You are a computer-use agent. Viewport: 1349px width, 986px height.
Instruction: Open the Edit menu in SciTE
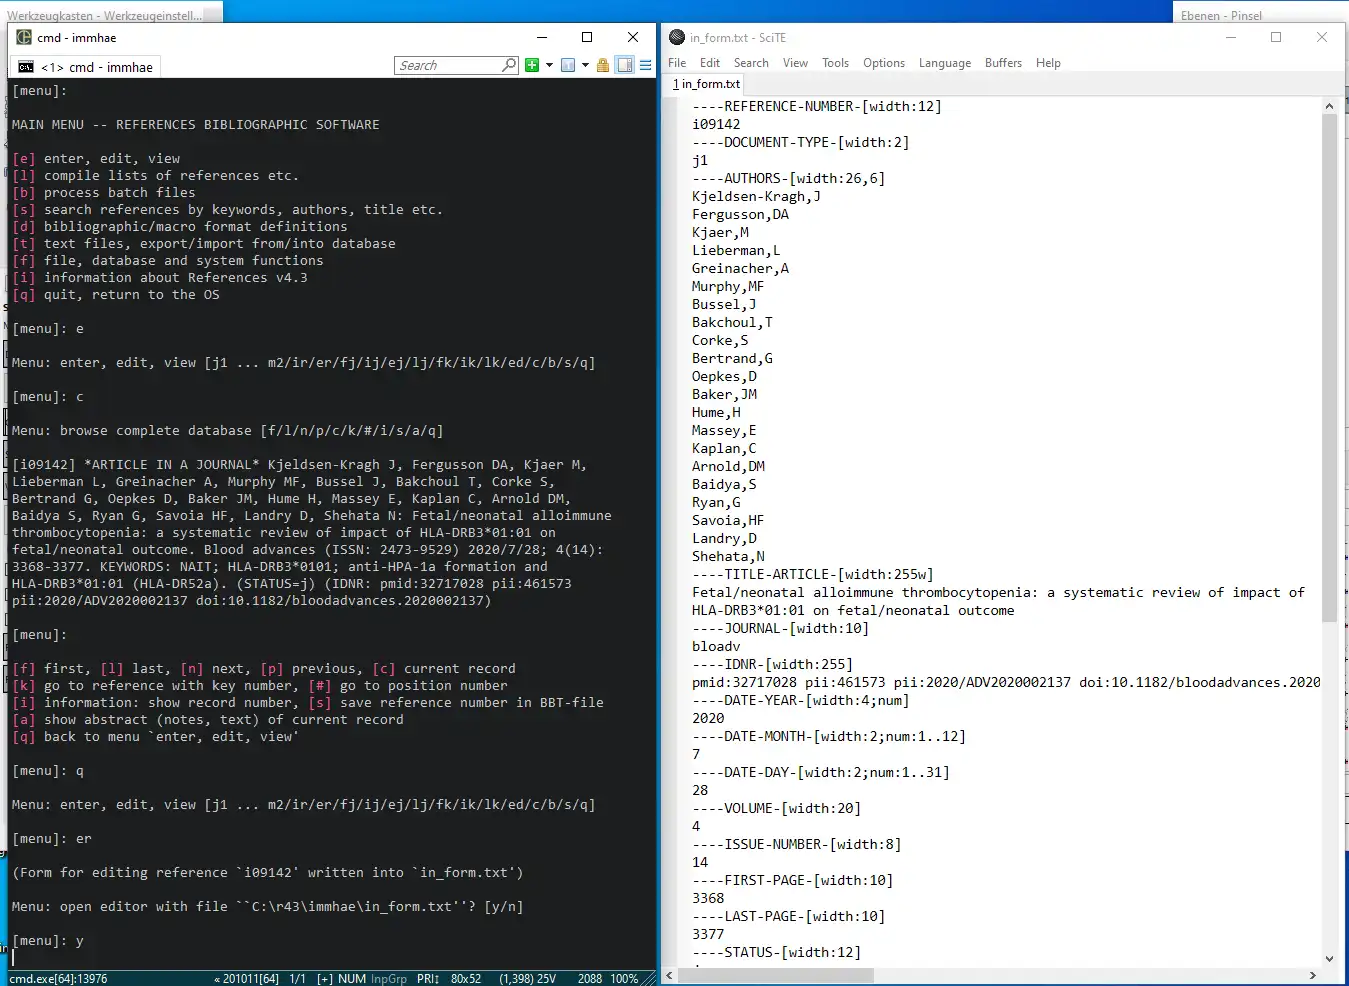click(x=710, y=63)
